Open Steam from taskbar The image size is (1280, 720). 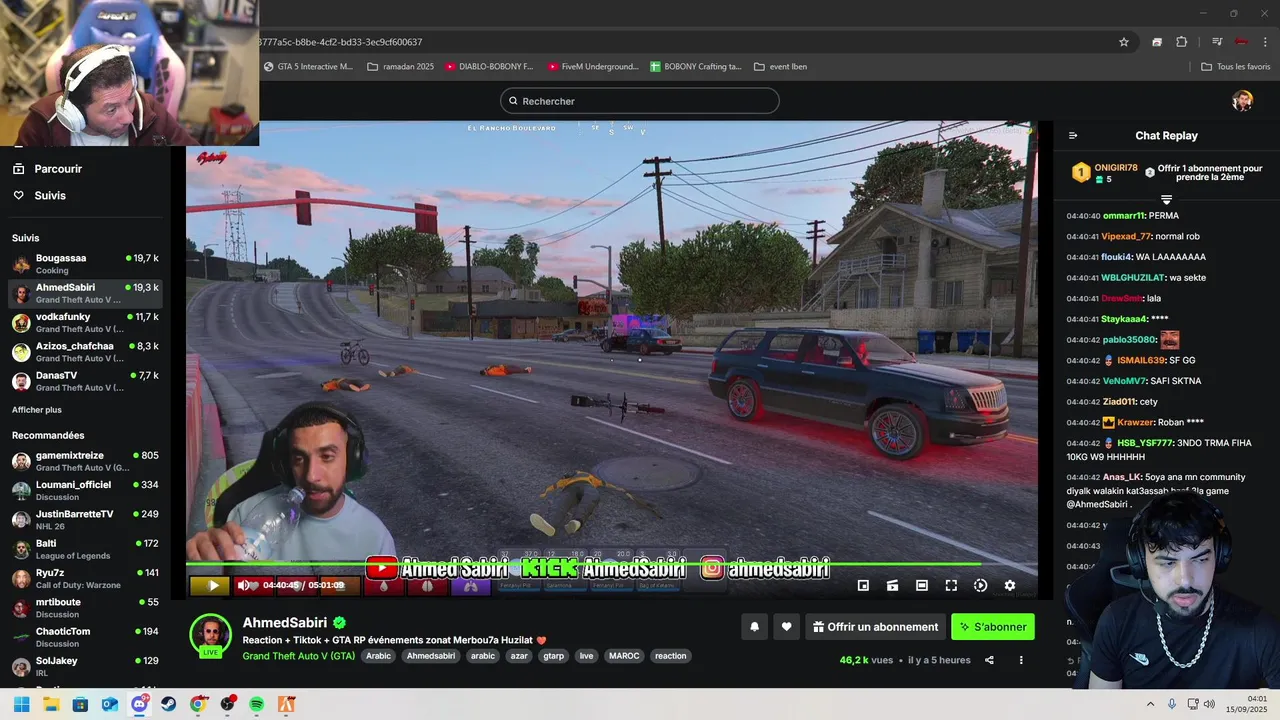point(168,704)
